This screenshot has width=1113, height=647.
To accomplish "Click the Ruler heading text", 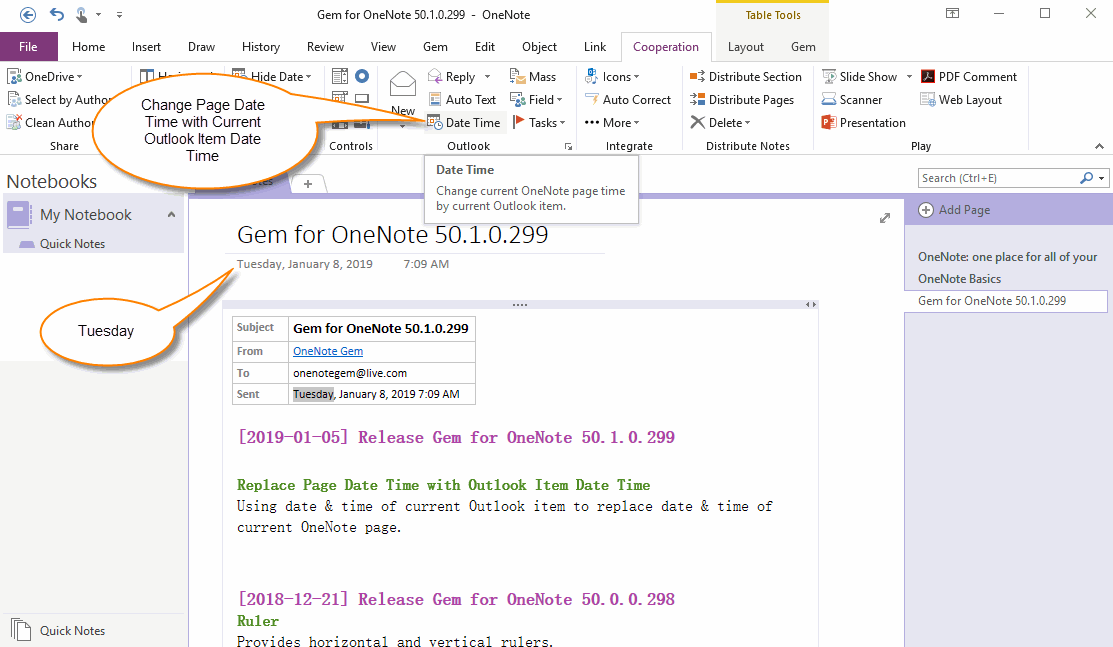I will pyautogui.click(x=258, y=621).
